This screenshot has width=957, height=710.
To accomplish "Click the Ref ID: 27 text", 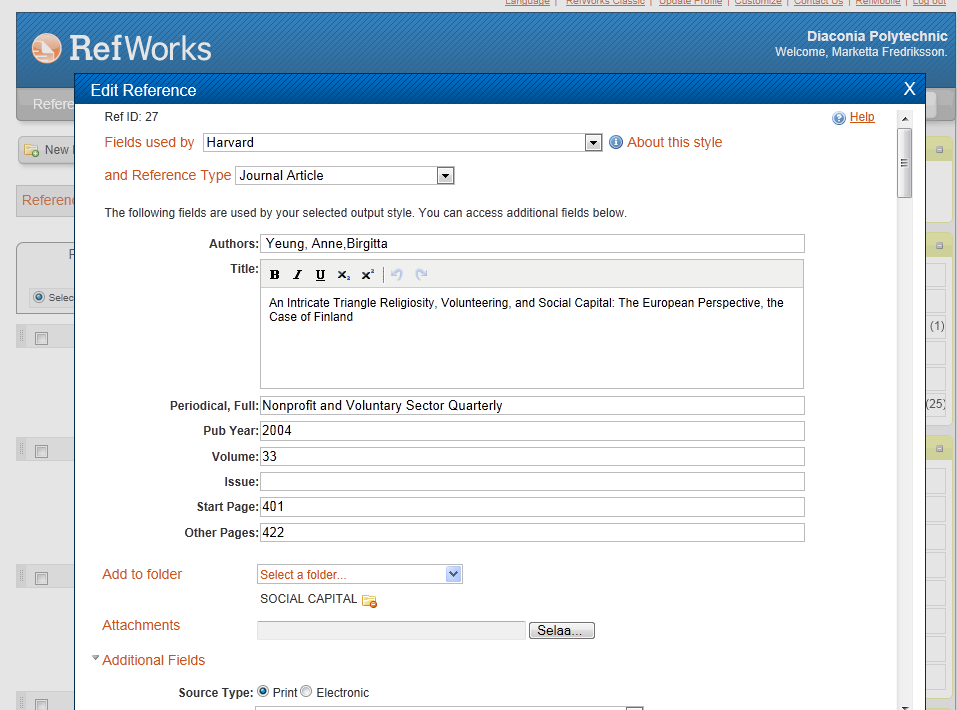I will pyautogui.click(x=131, y=117).
